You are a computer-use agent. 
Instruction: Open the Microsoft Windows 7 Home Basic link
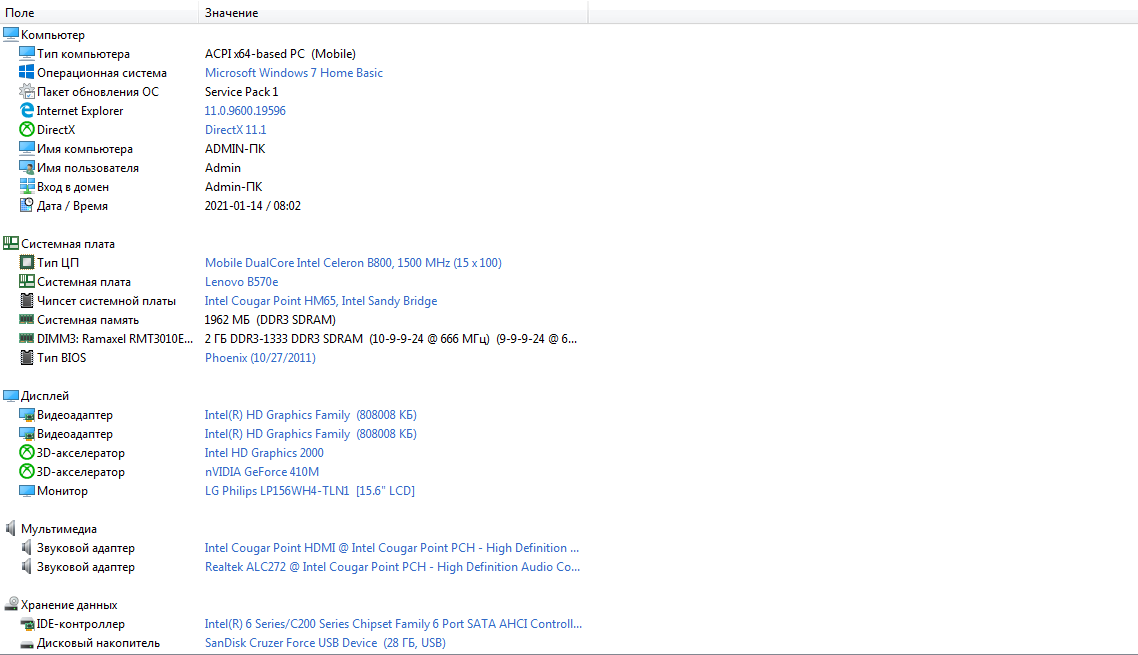point(293,73)
